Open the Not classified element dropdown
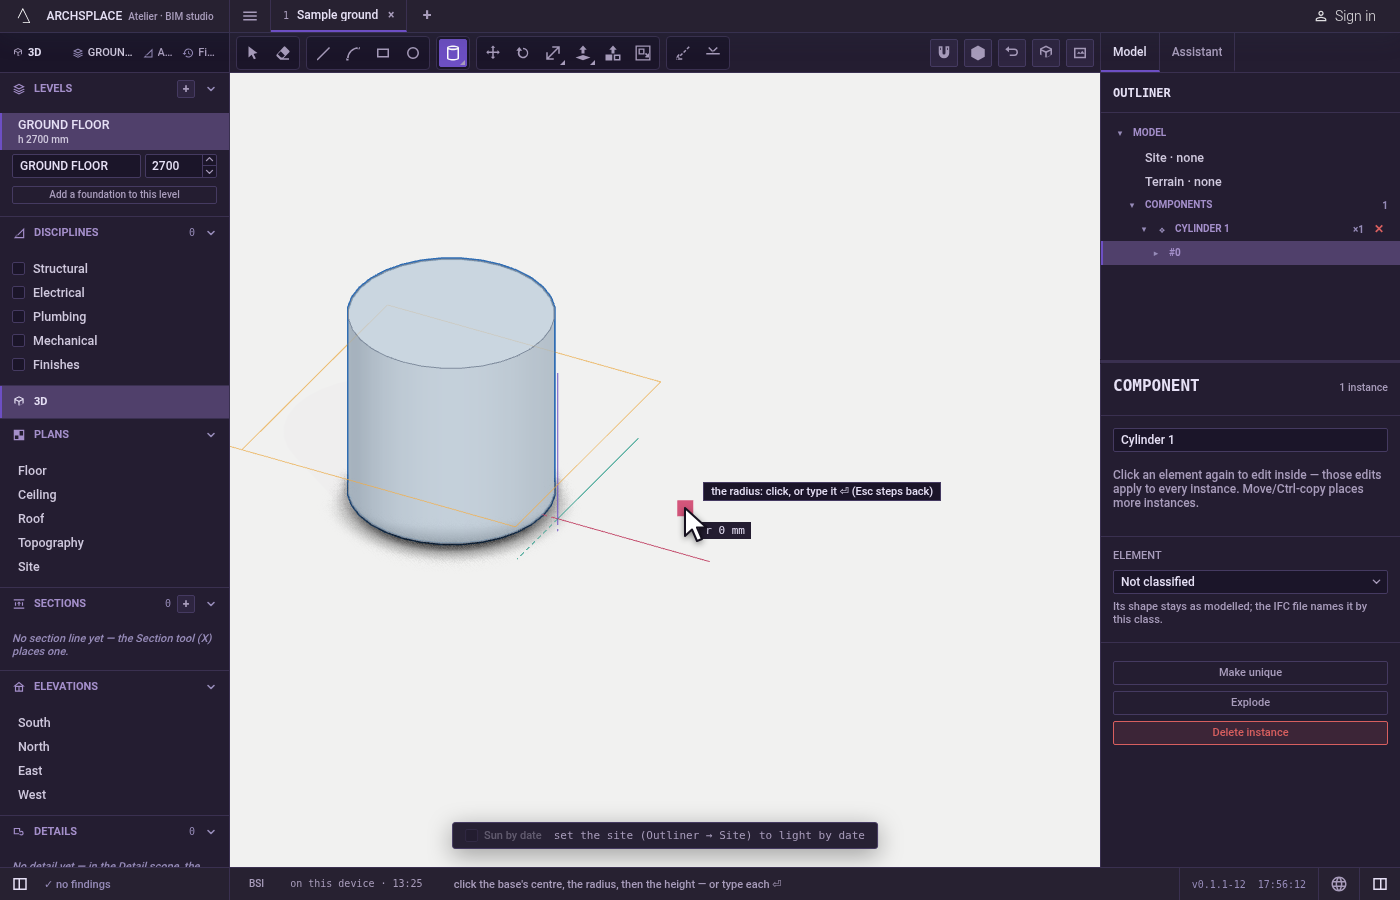 (x=1250, y=582)
